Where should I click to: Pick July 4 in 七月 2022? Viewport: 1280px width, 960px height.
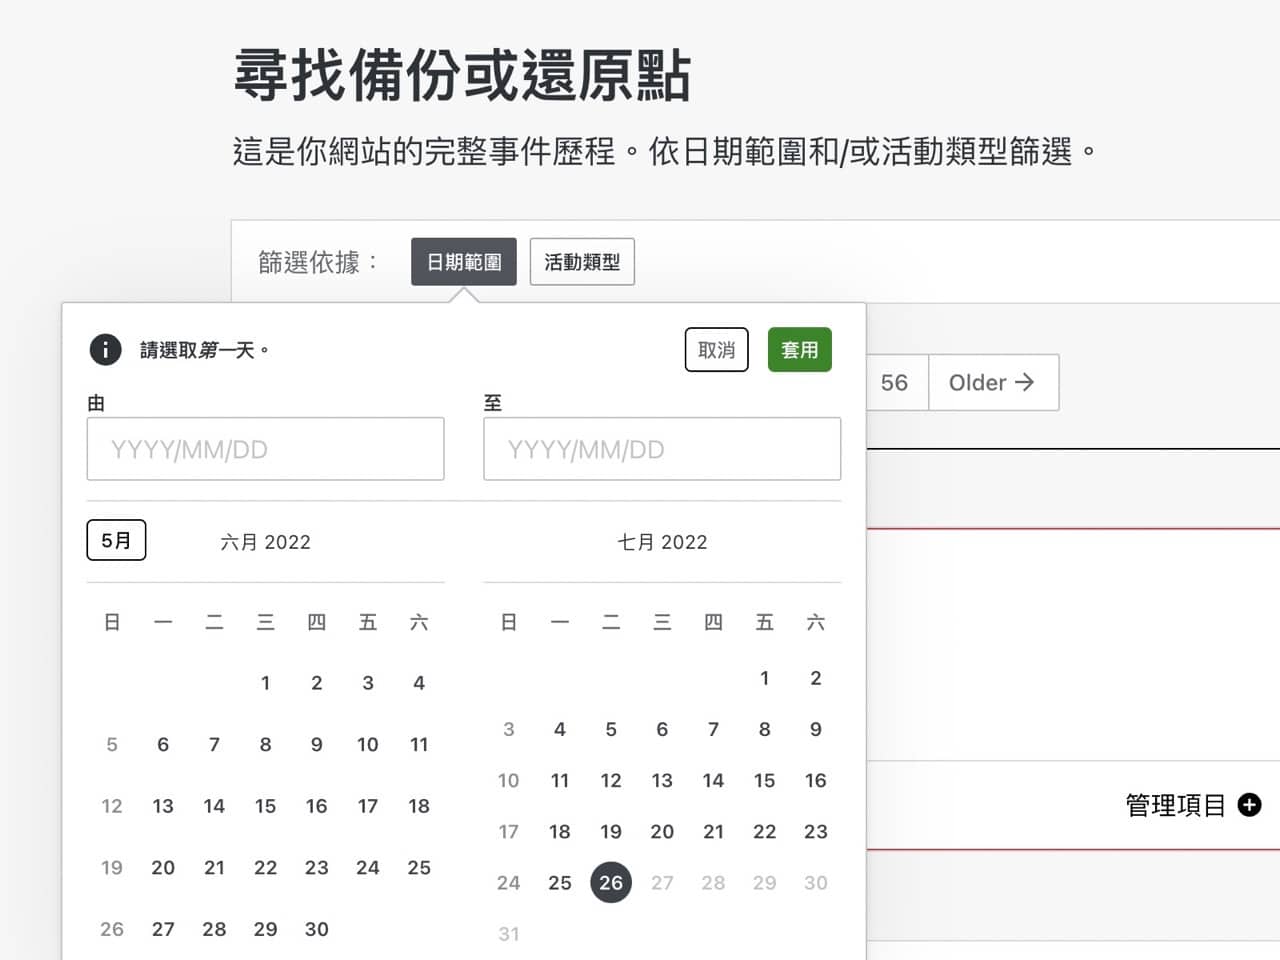[560, 729]
